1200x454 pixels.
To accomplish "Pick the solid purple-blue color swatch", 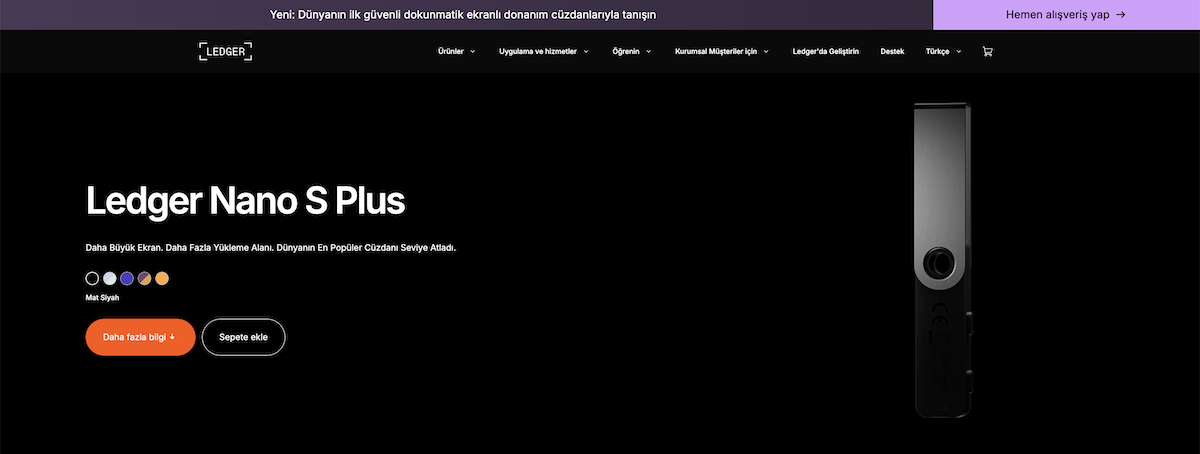I will (127, 278).
